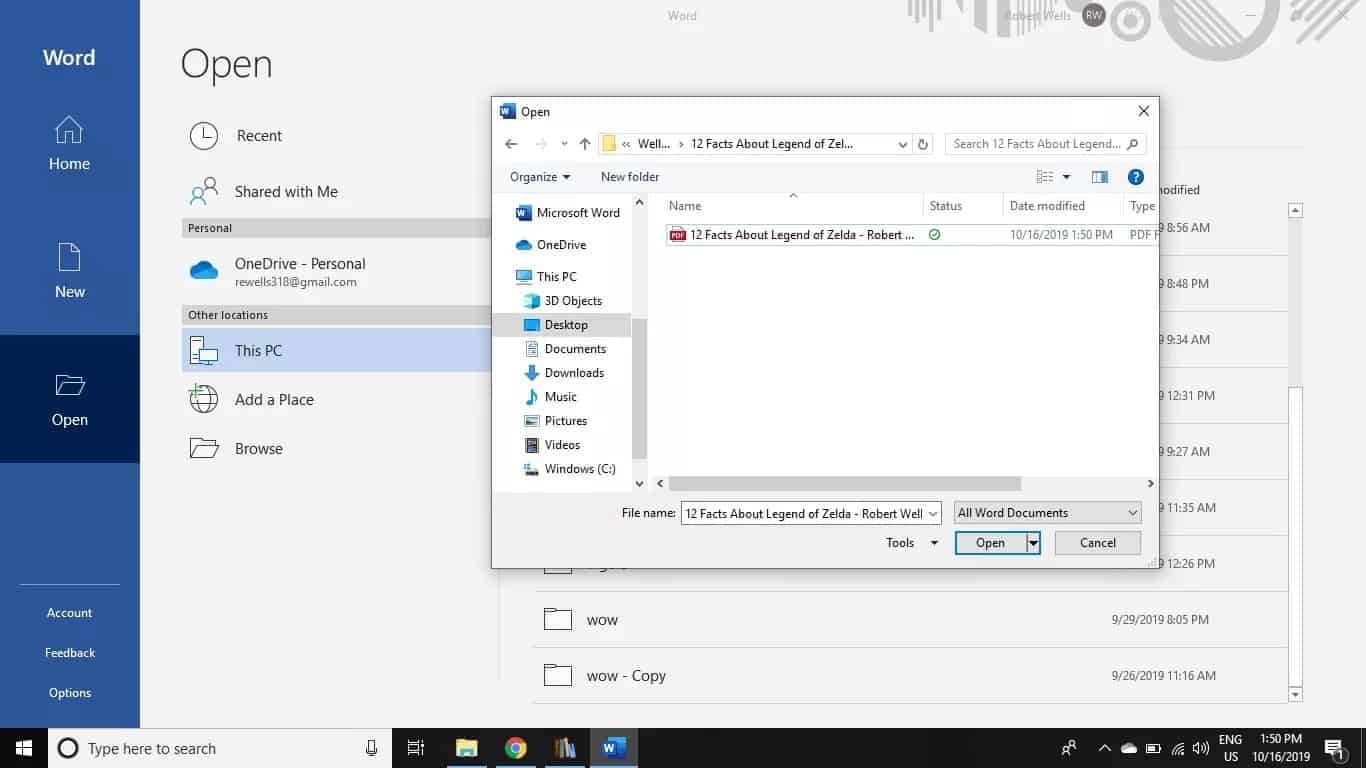Toggle the preview pane

[1100, 177]
